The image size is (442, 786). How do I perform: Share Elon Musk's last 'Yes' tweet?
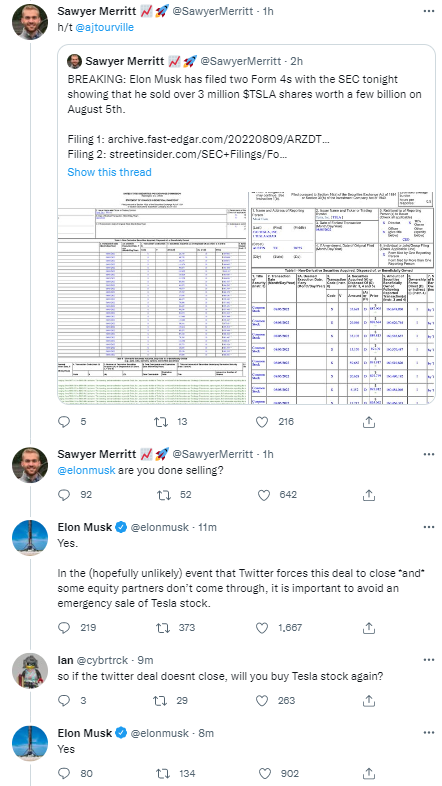tap(368, 773)
